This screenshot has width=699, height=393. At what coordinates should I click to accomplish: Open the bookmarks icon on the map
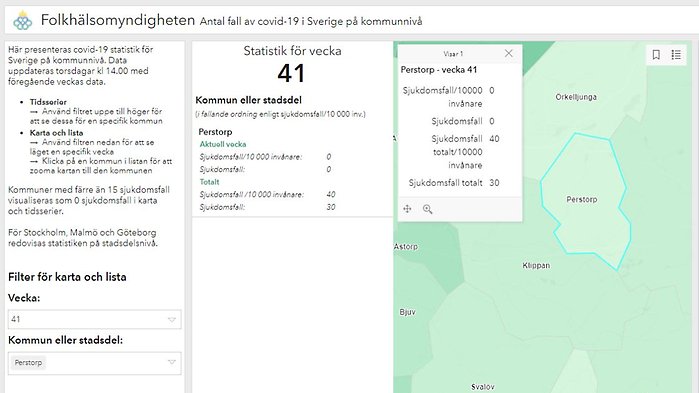656,55
